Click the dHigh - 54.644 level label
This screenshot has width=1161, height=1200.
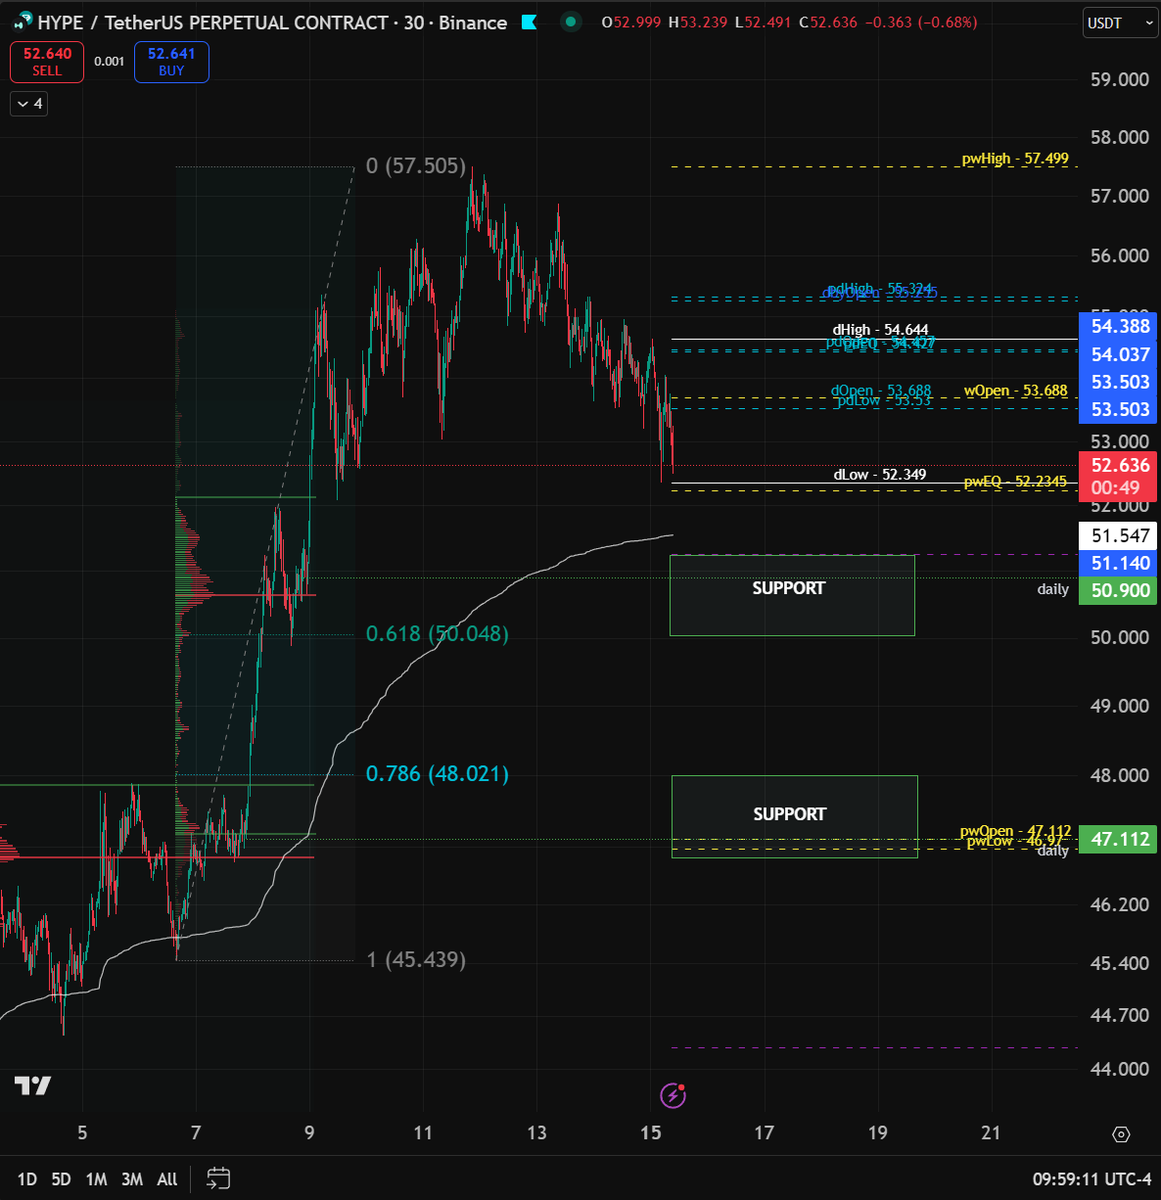point(880,330)
